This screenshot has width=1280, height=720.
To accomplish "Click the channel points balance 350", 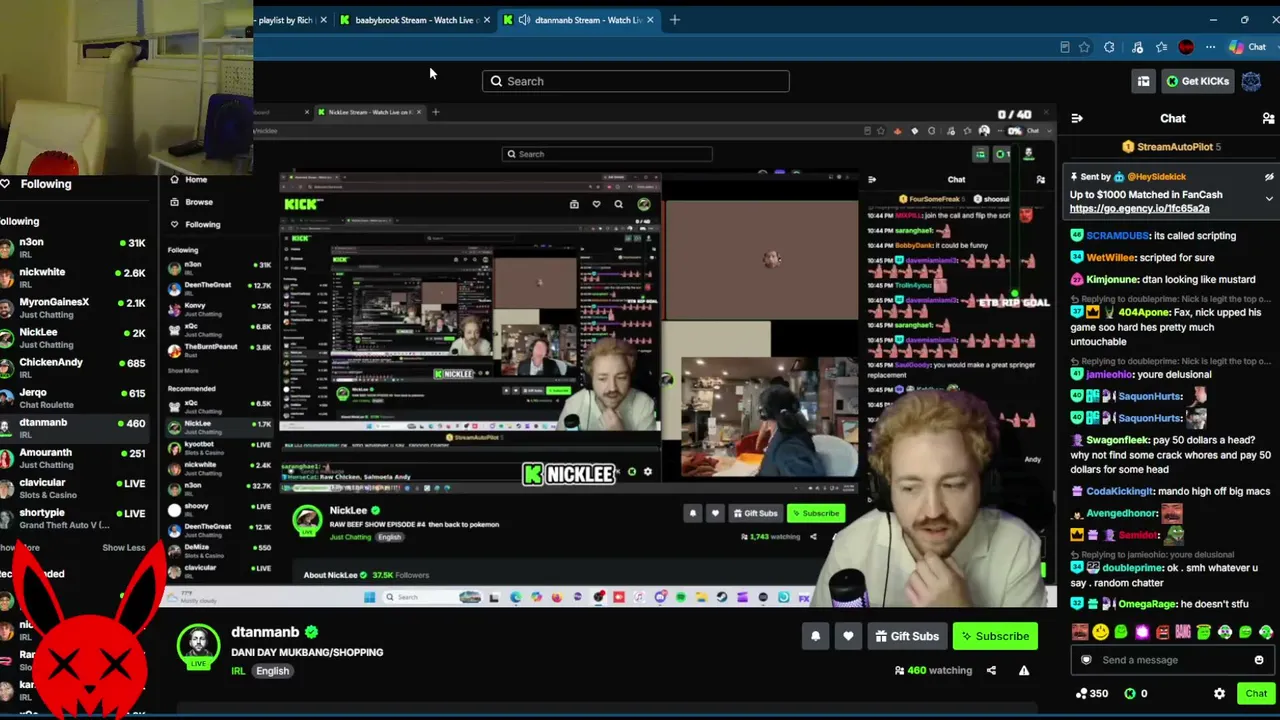I will pyautogui.click(x=1091, y=693).
